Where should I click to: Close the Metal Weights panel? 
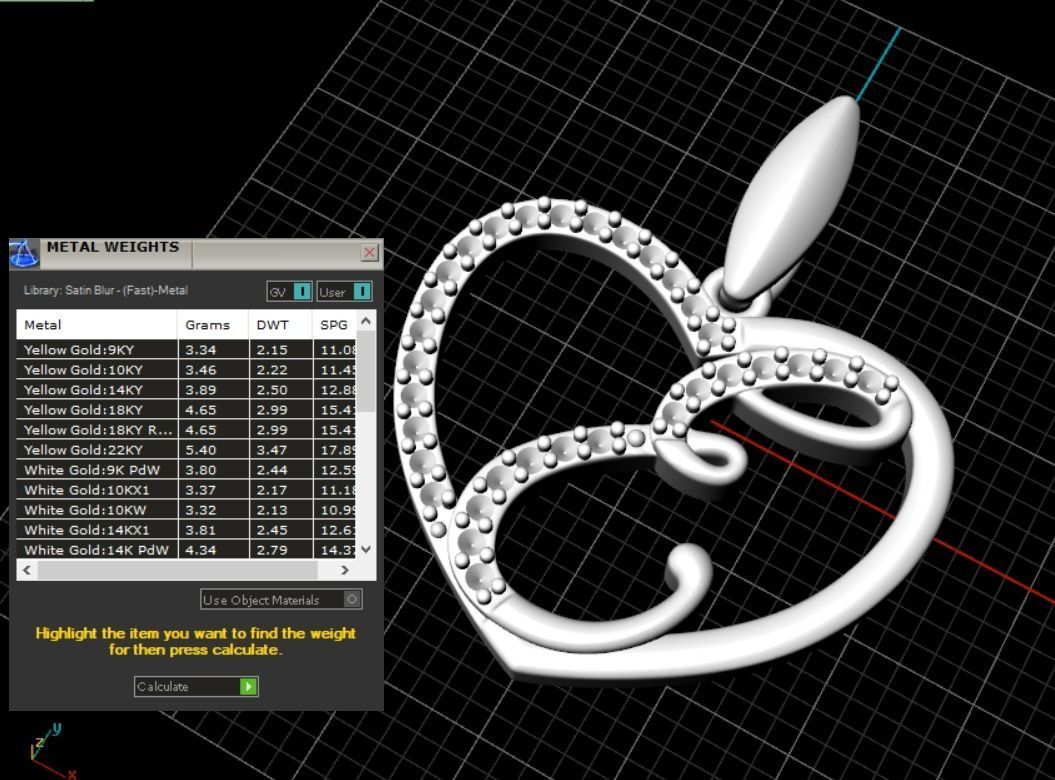(x=369, y=252)
